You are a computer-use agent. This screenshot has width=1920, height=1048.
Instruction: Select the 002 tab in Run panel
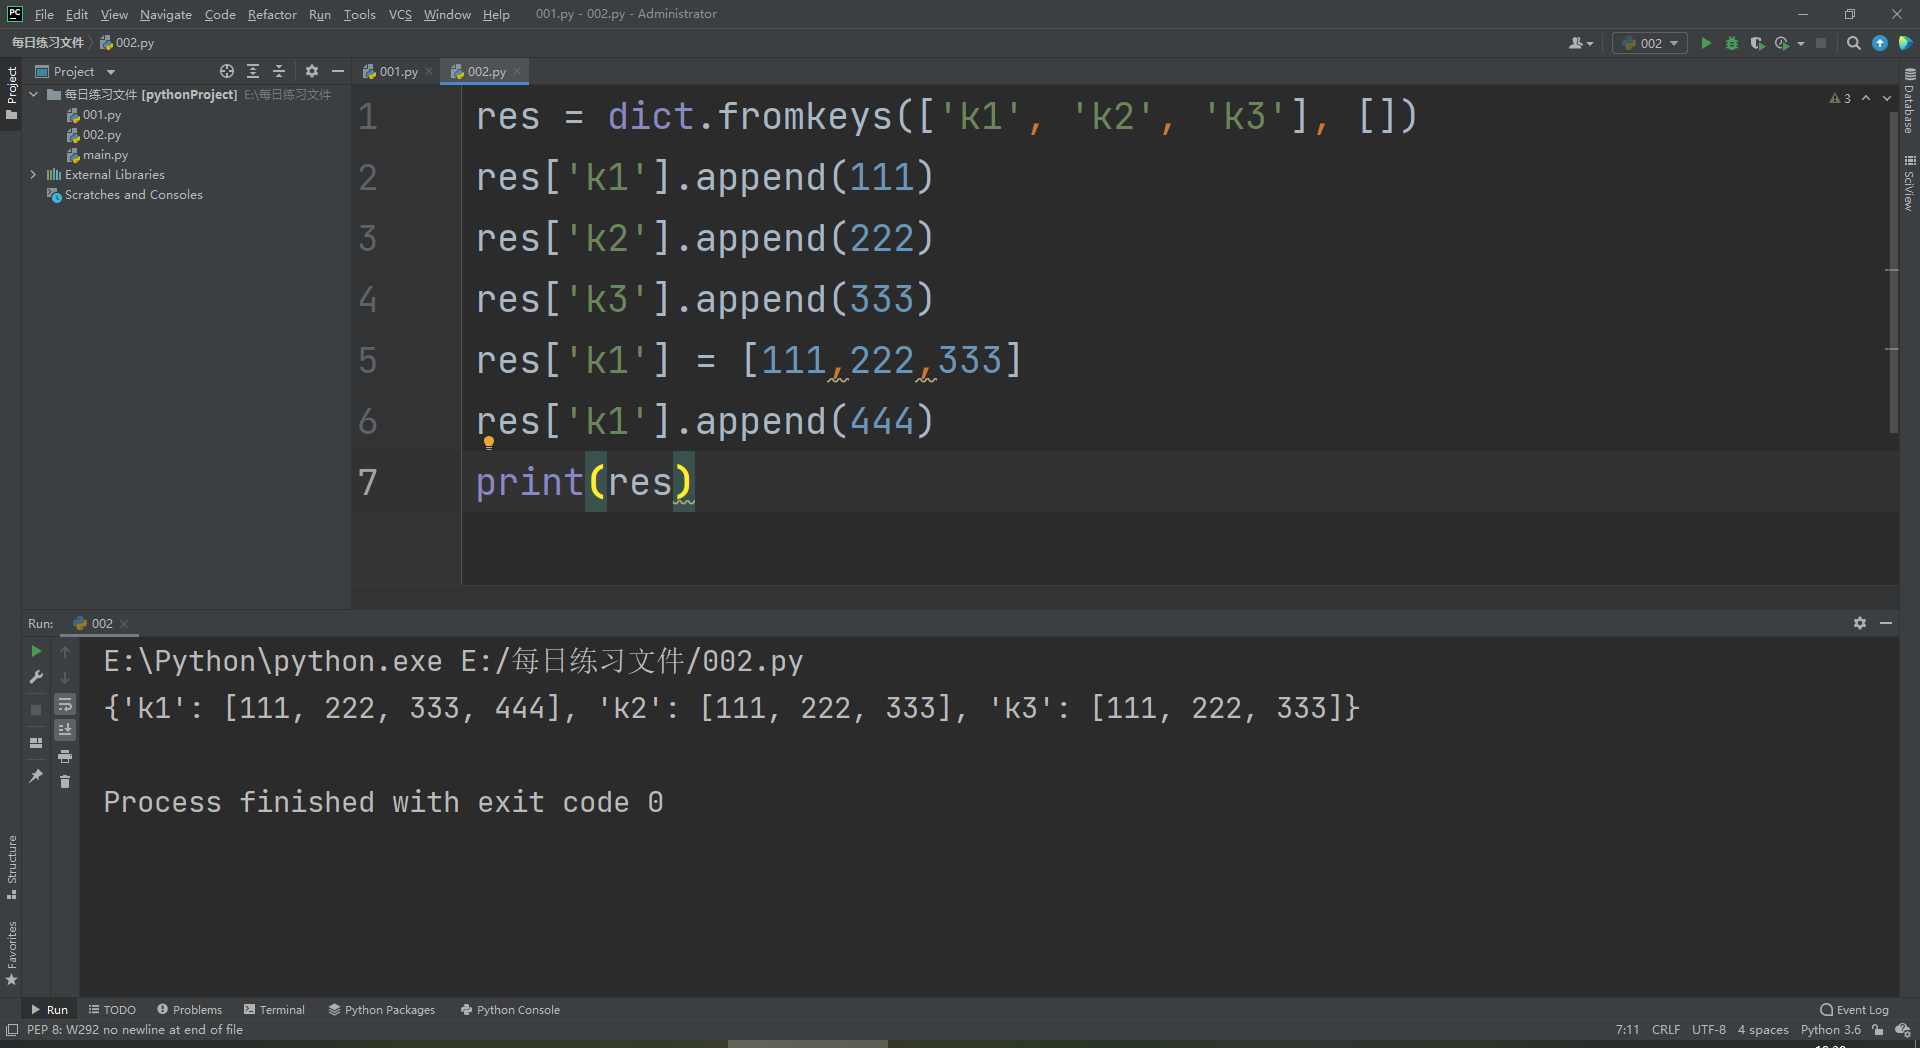[x=101, y=623]
